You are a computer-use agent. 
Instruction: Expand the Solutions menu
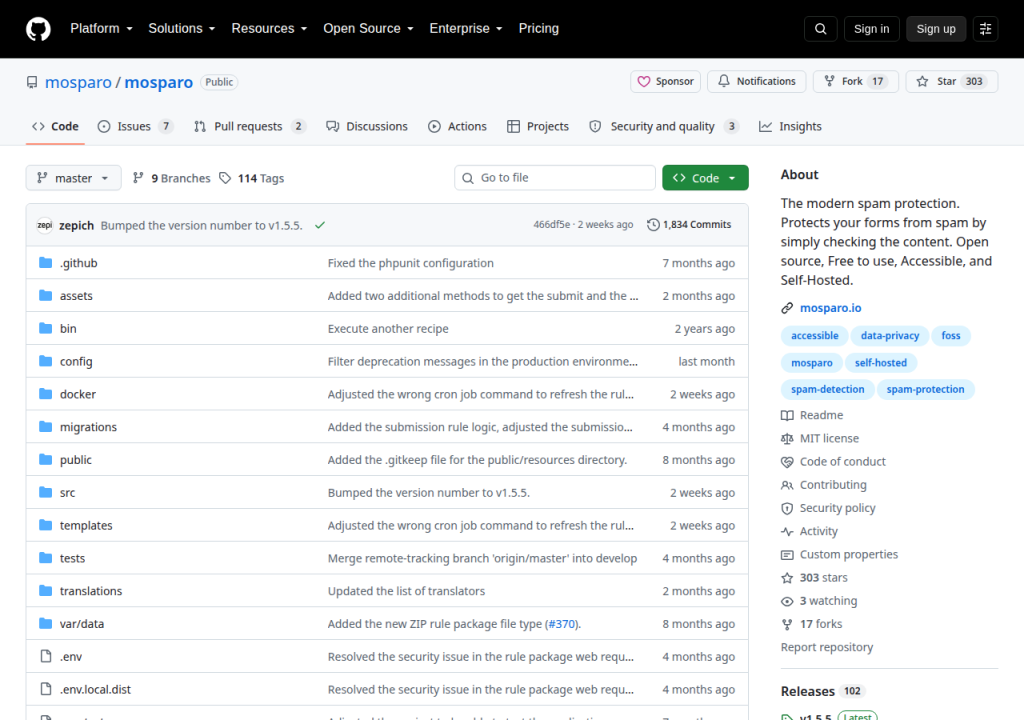point(182,29)
